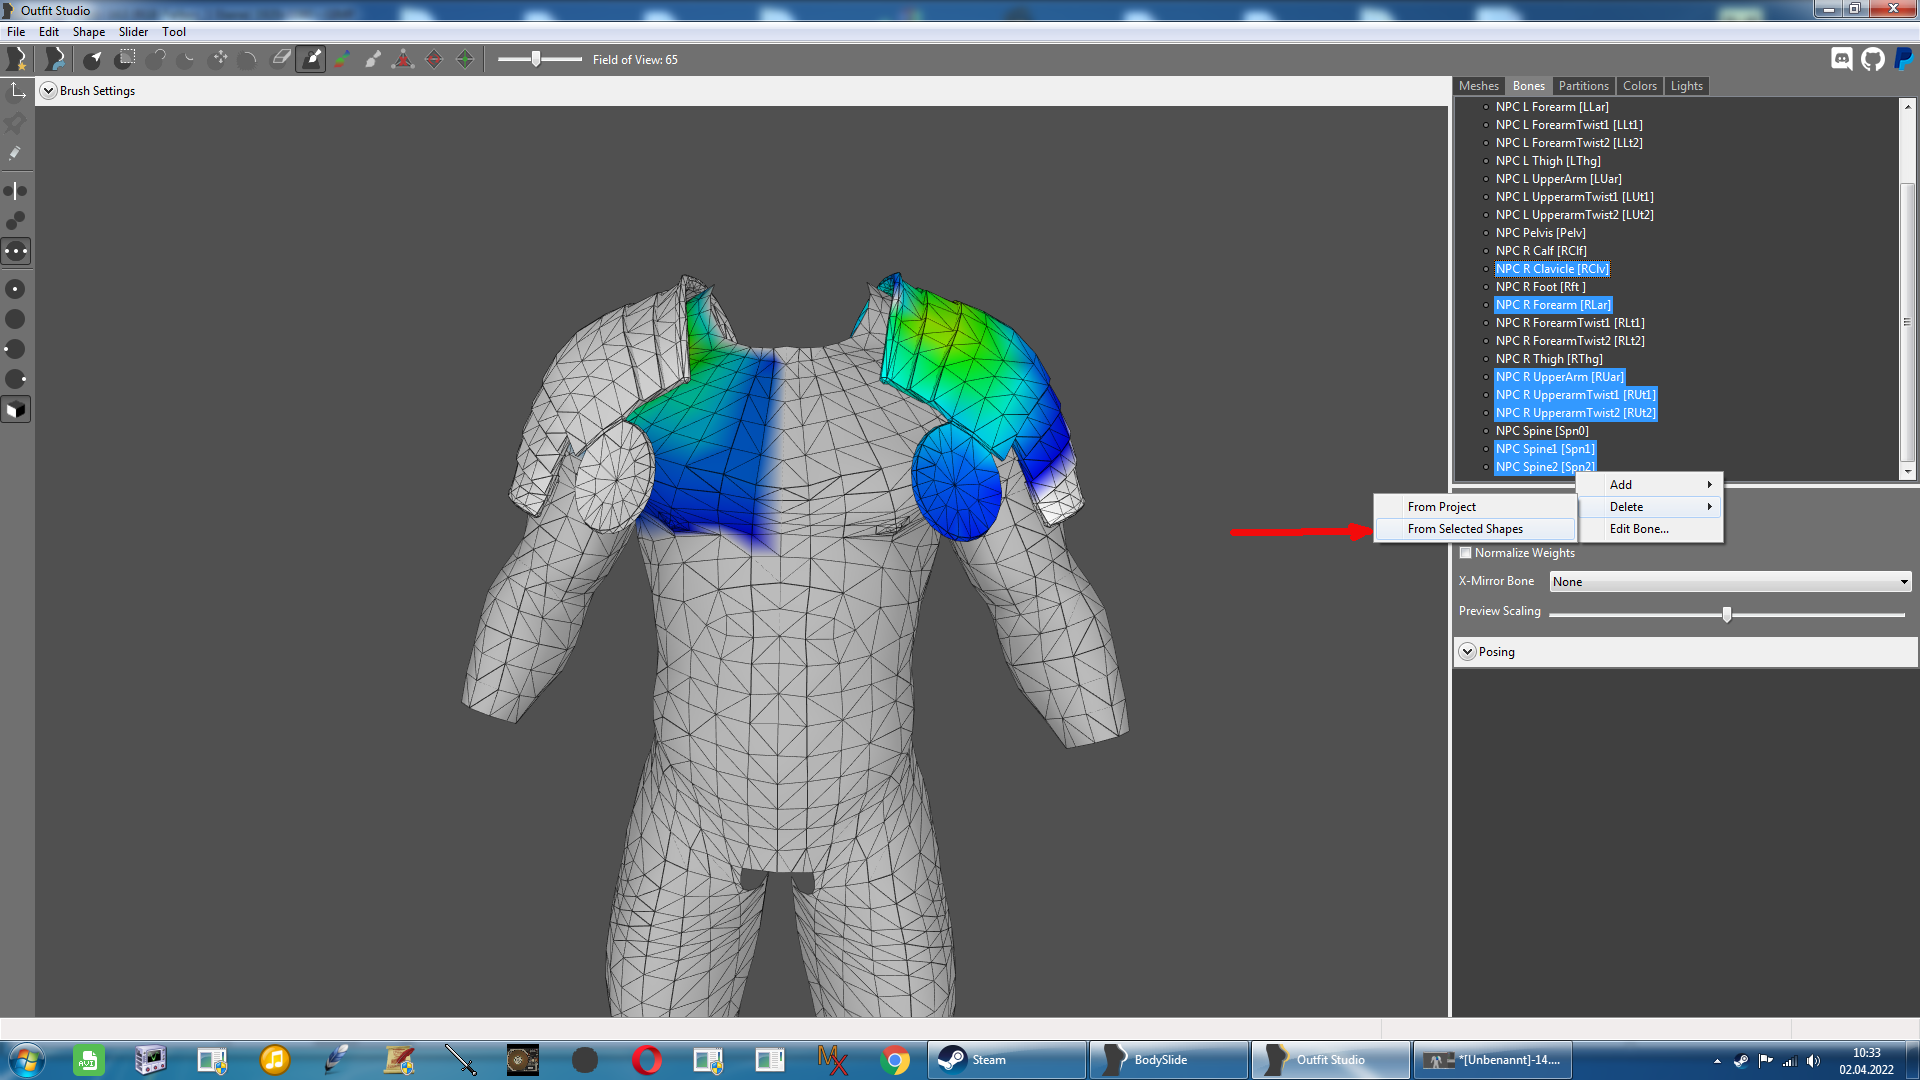Select the Color Paint brush tool
This screenshot has width=1920, height=1080.
click(342, 59)
